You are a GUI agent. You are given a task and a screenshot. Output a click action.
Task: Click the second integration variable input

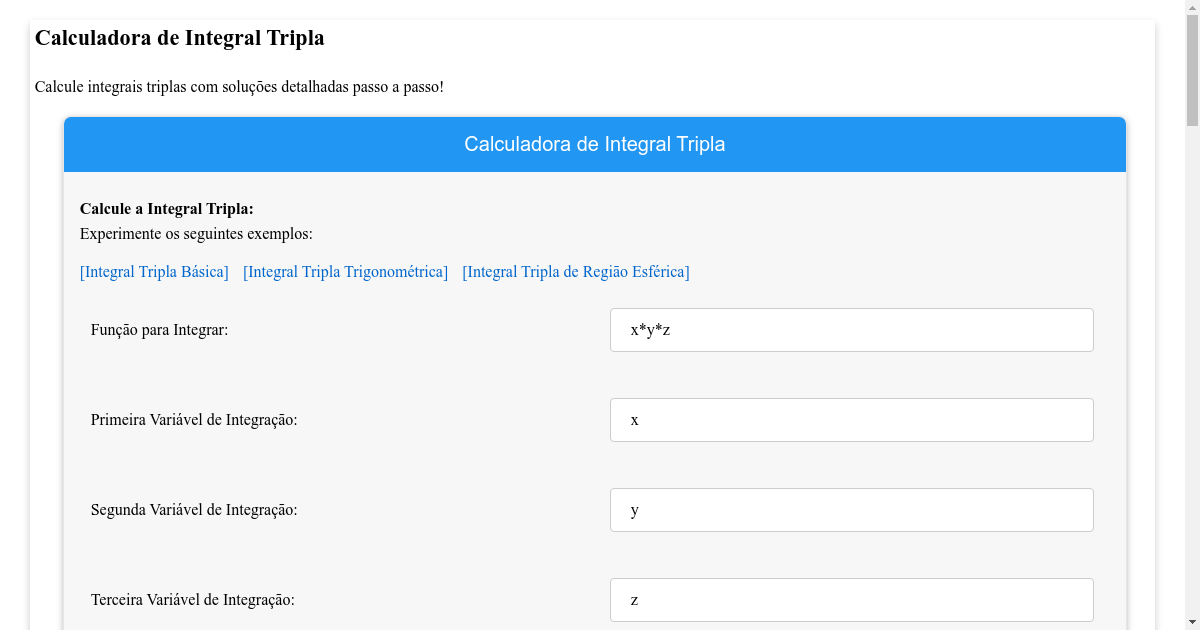[x=851, y=510]
